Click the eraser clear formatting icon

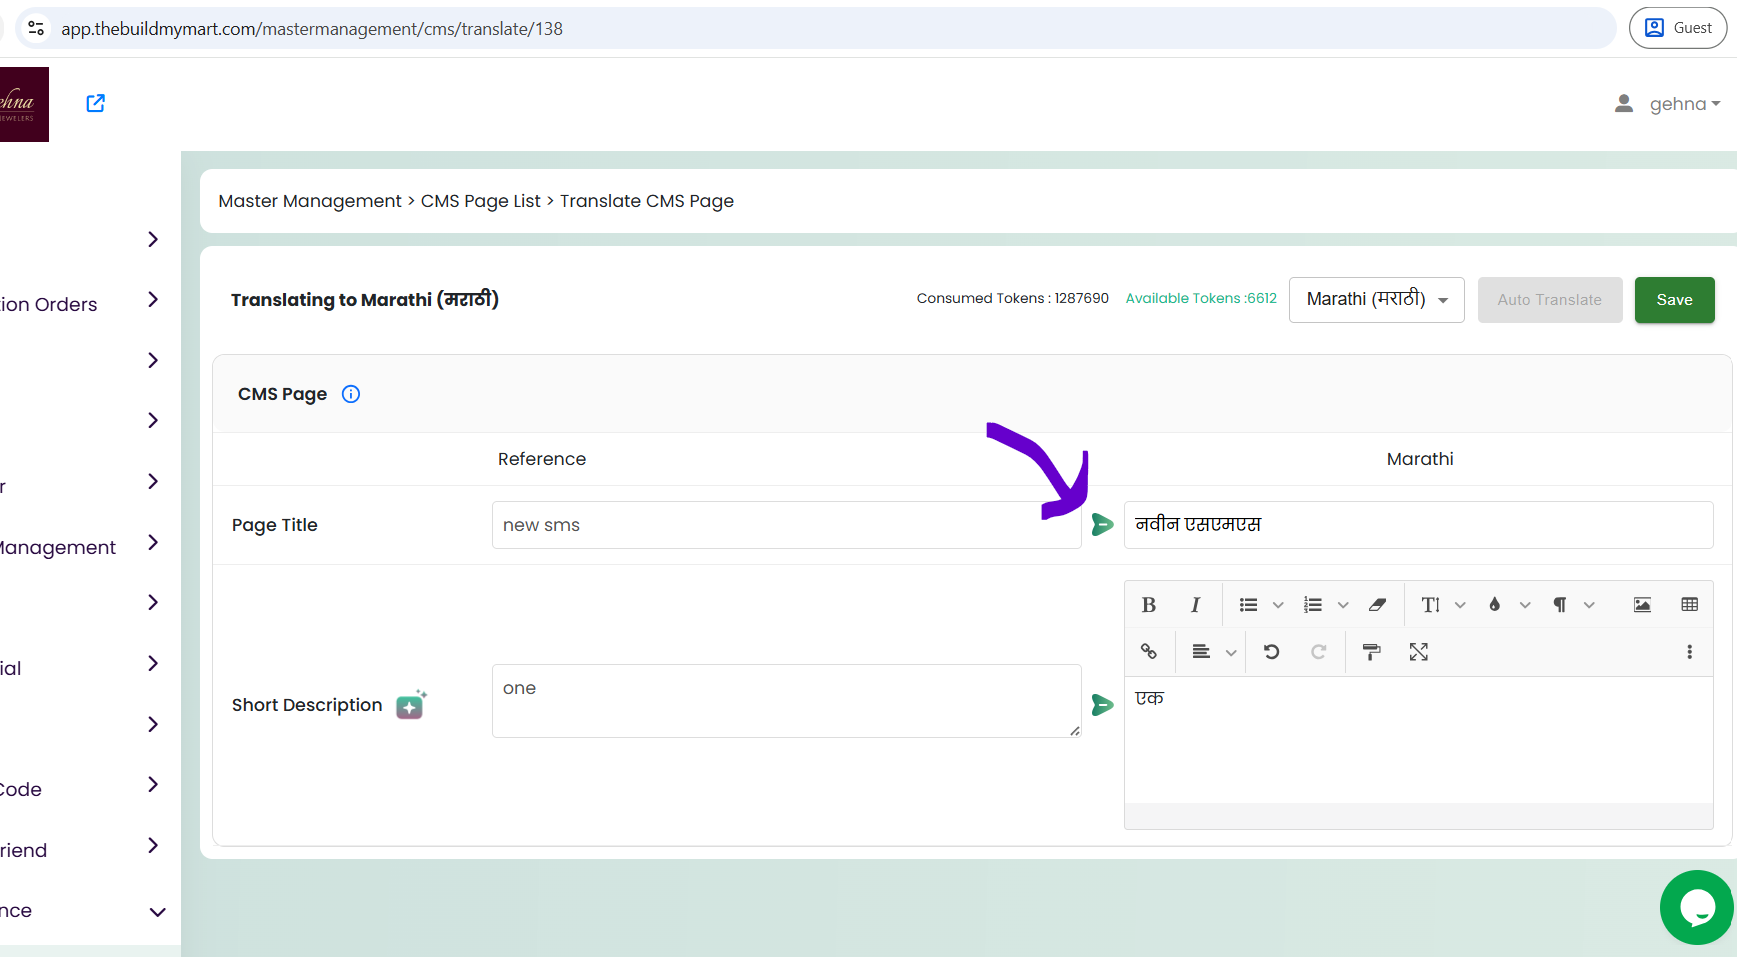(1377, 605)
